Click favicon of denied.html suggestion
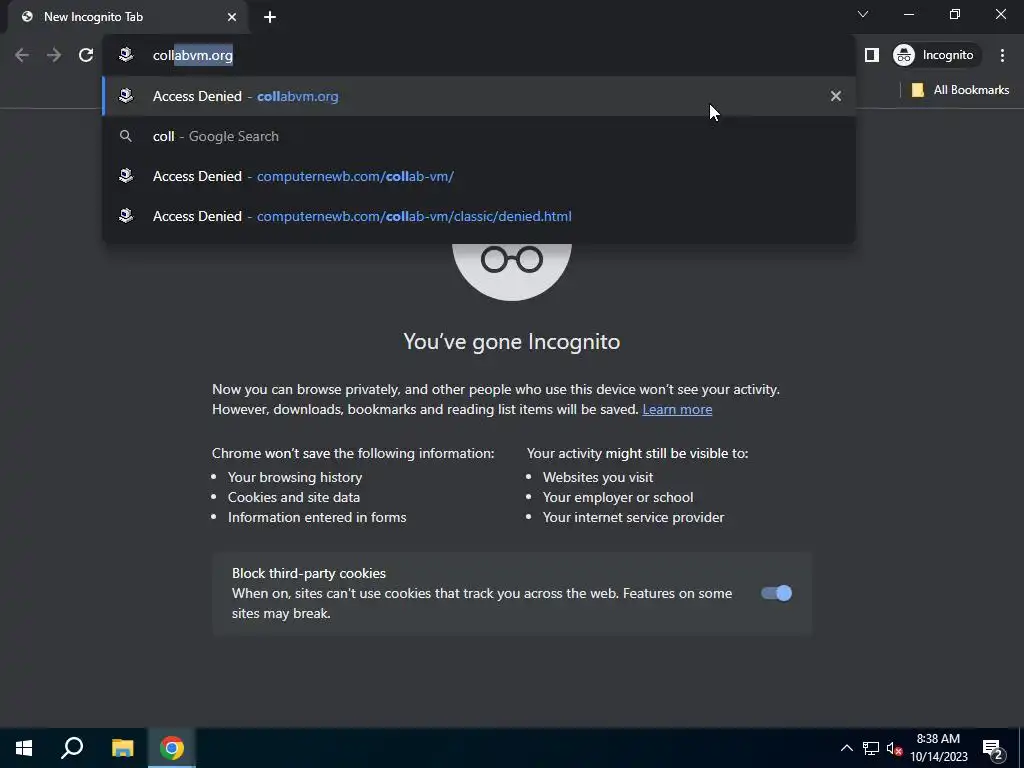 pos(126,216)
